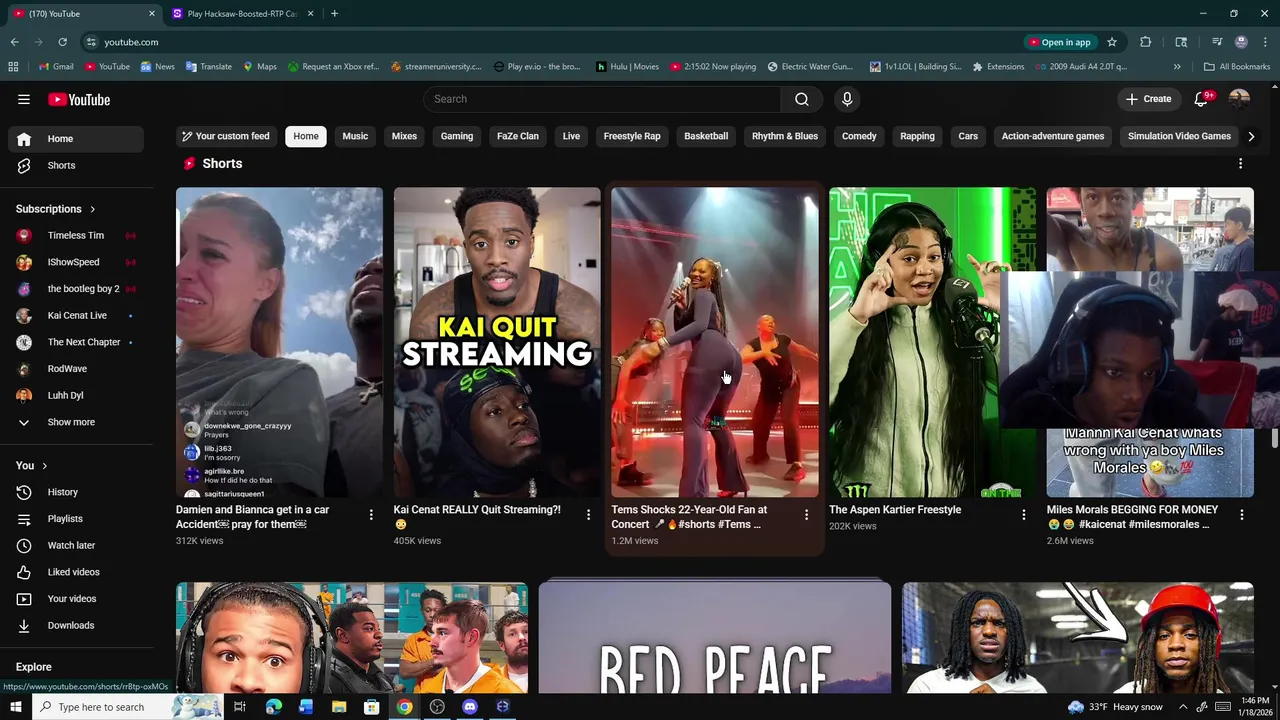The height and width of the screenshot is (720, 1280).
Task: Select the Music chip
Action: 355,136
